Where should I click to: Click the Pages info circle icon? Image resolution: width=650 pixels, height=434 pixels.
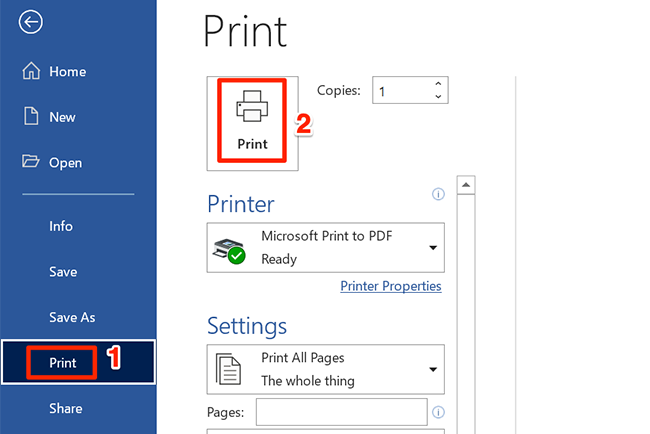(439, 412)
